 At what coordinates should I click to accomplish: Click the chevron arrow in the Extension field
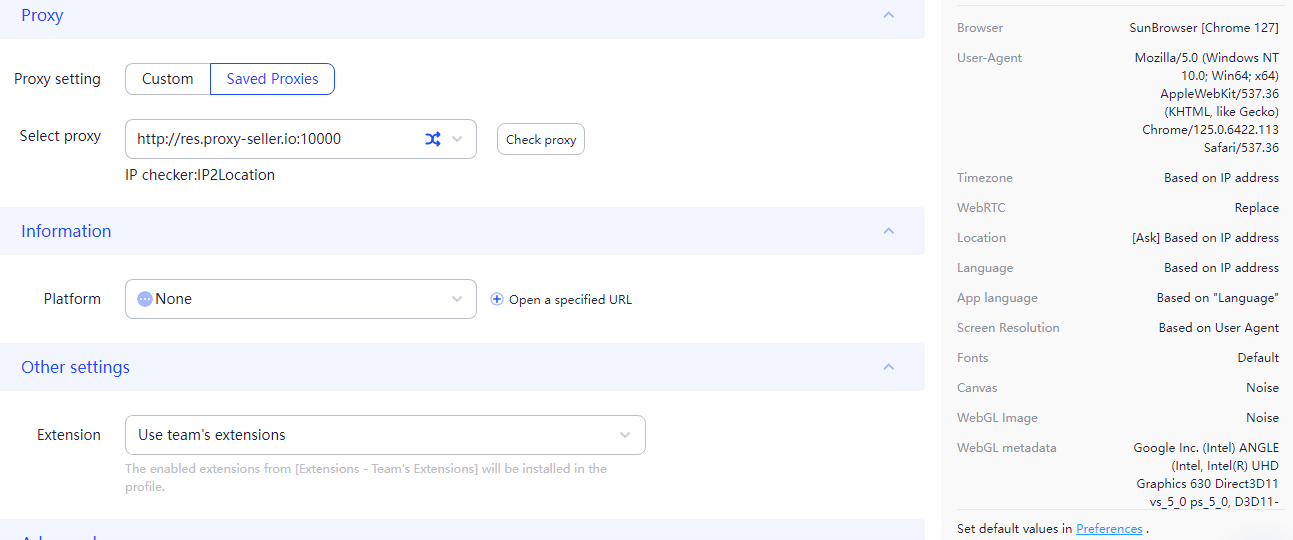pos(625,435)
